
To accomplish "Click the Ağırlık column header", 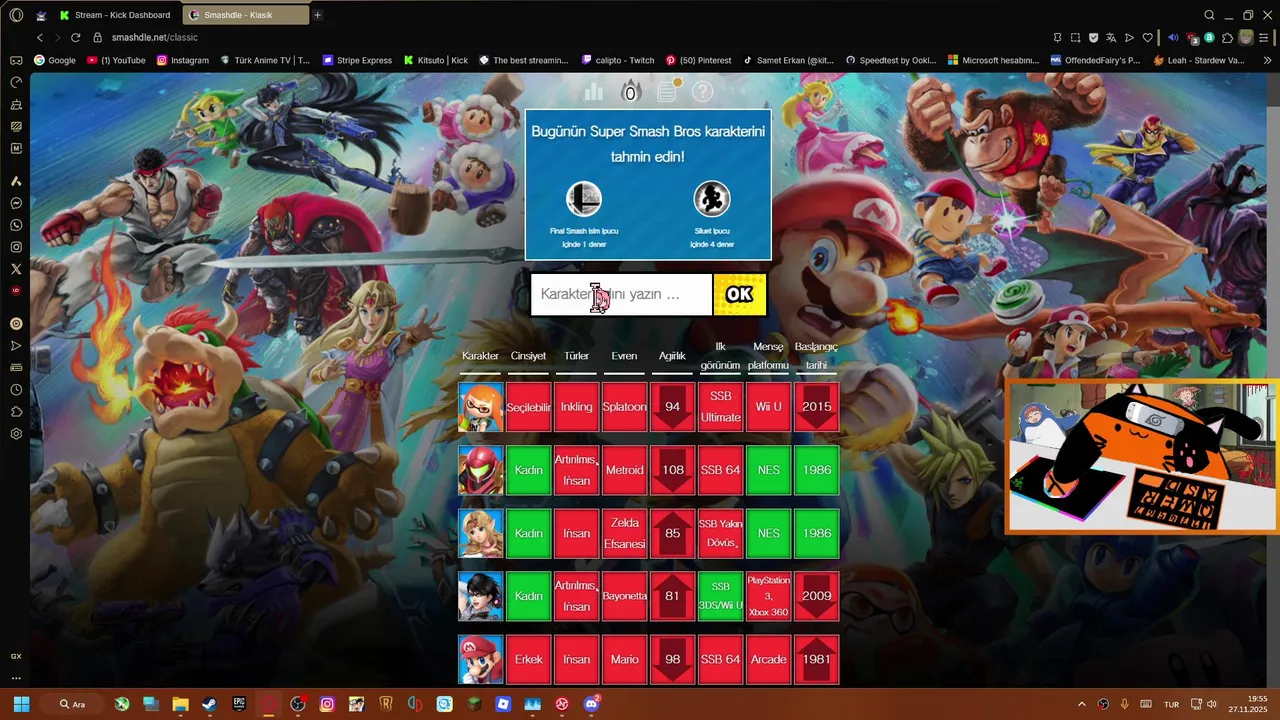I will click(672, 356).
